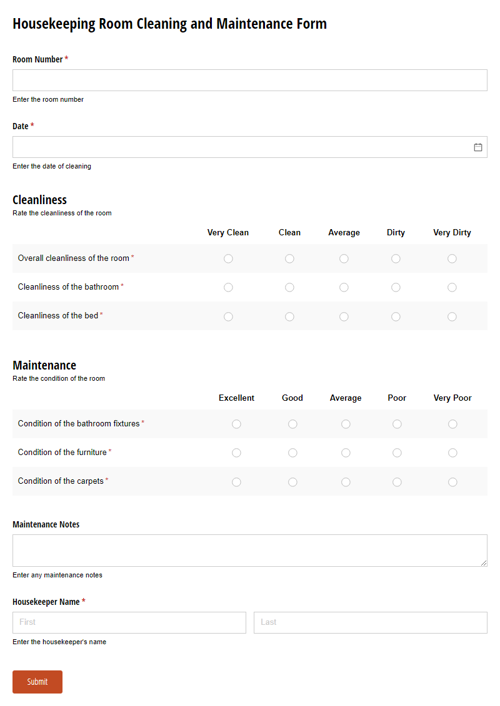Choose Dirty for cleanliness of the bathroom
The image size is (500, 706).
[x=395, y=287]
